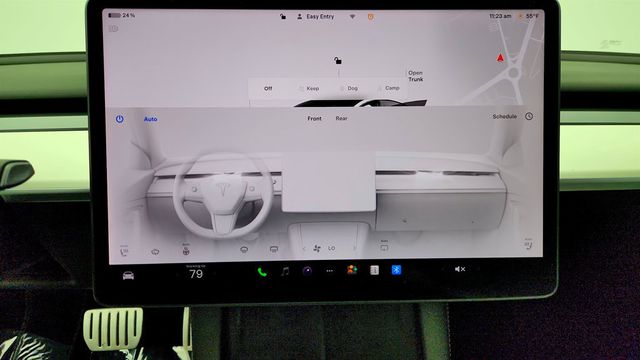Toggle heated steering wheel icon
This screenshot has width=640, height=360.
pyautogui.click(x=186, y=250)
